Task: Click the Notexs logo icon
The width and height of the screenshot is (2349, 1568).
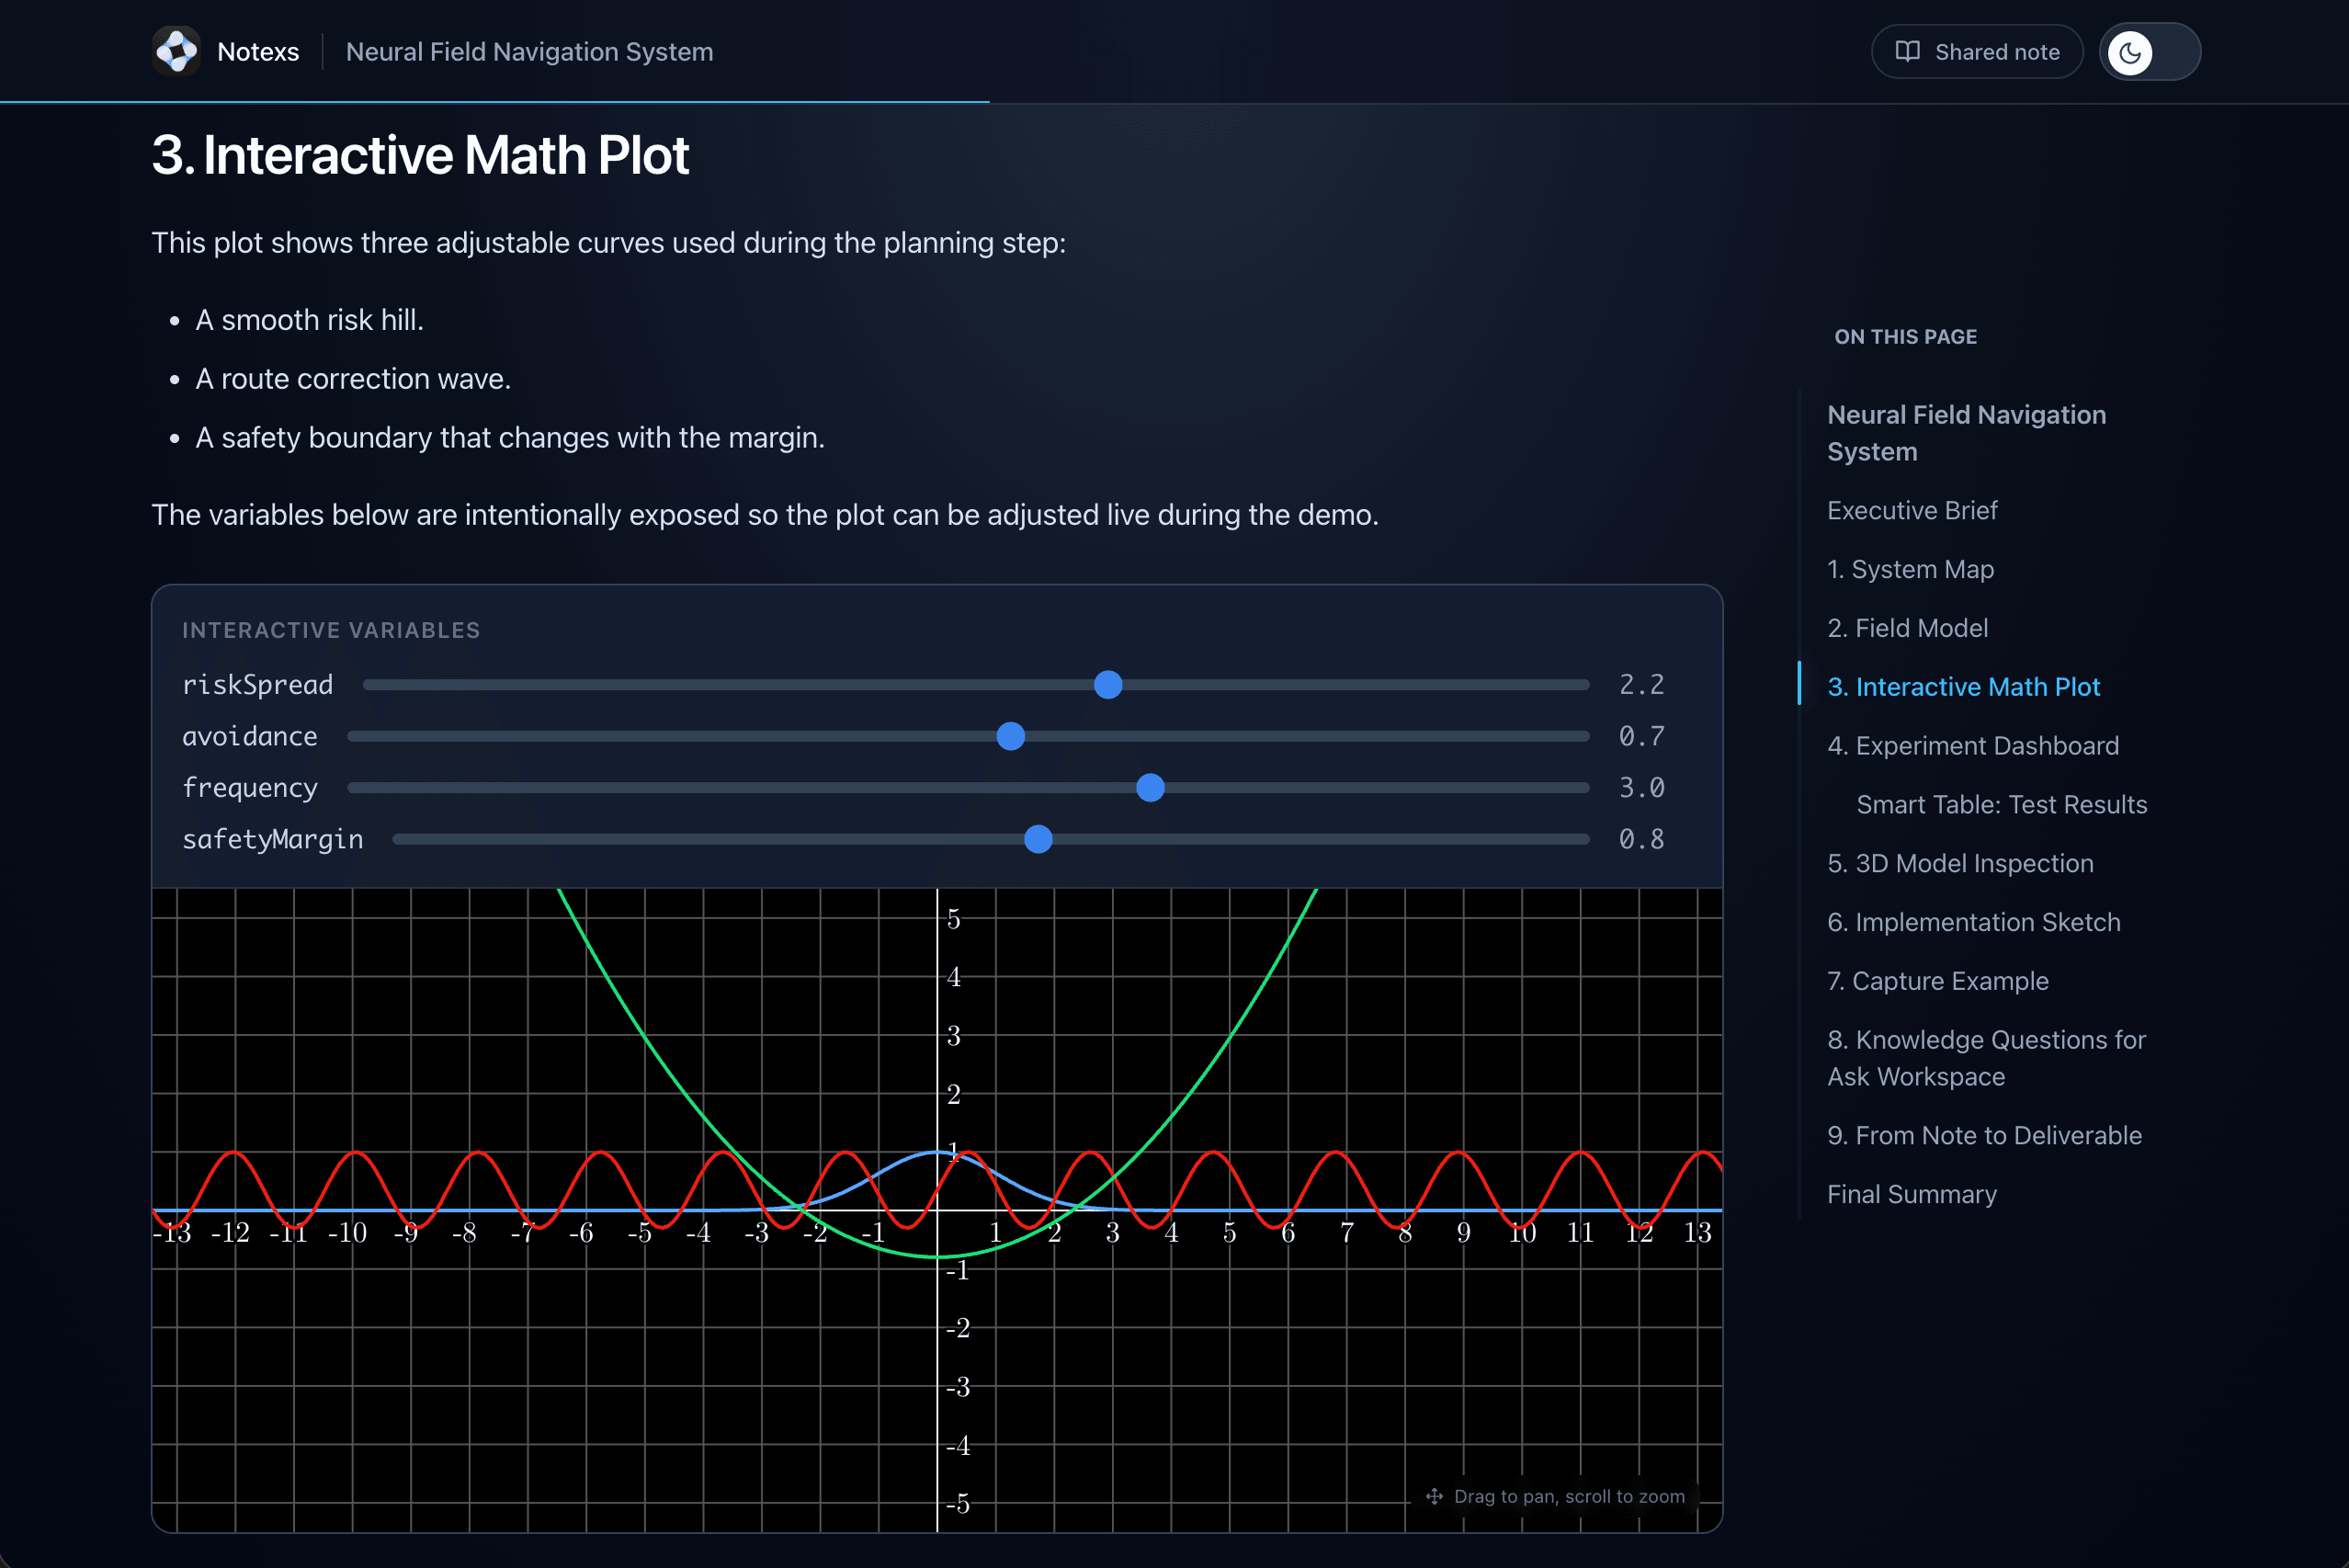Action: point(176,51)
